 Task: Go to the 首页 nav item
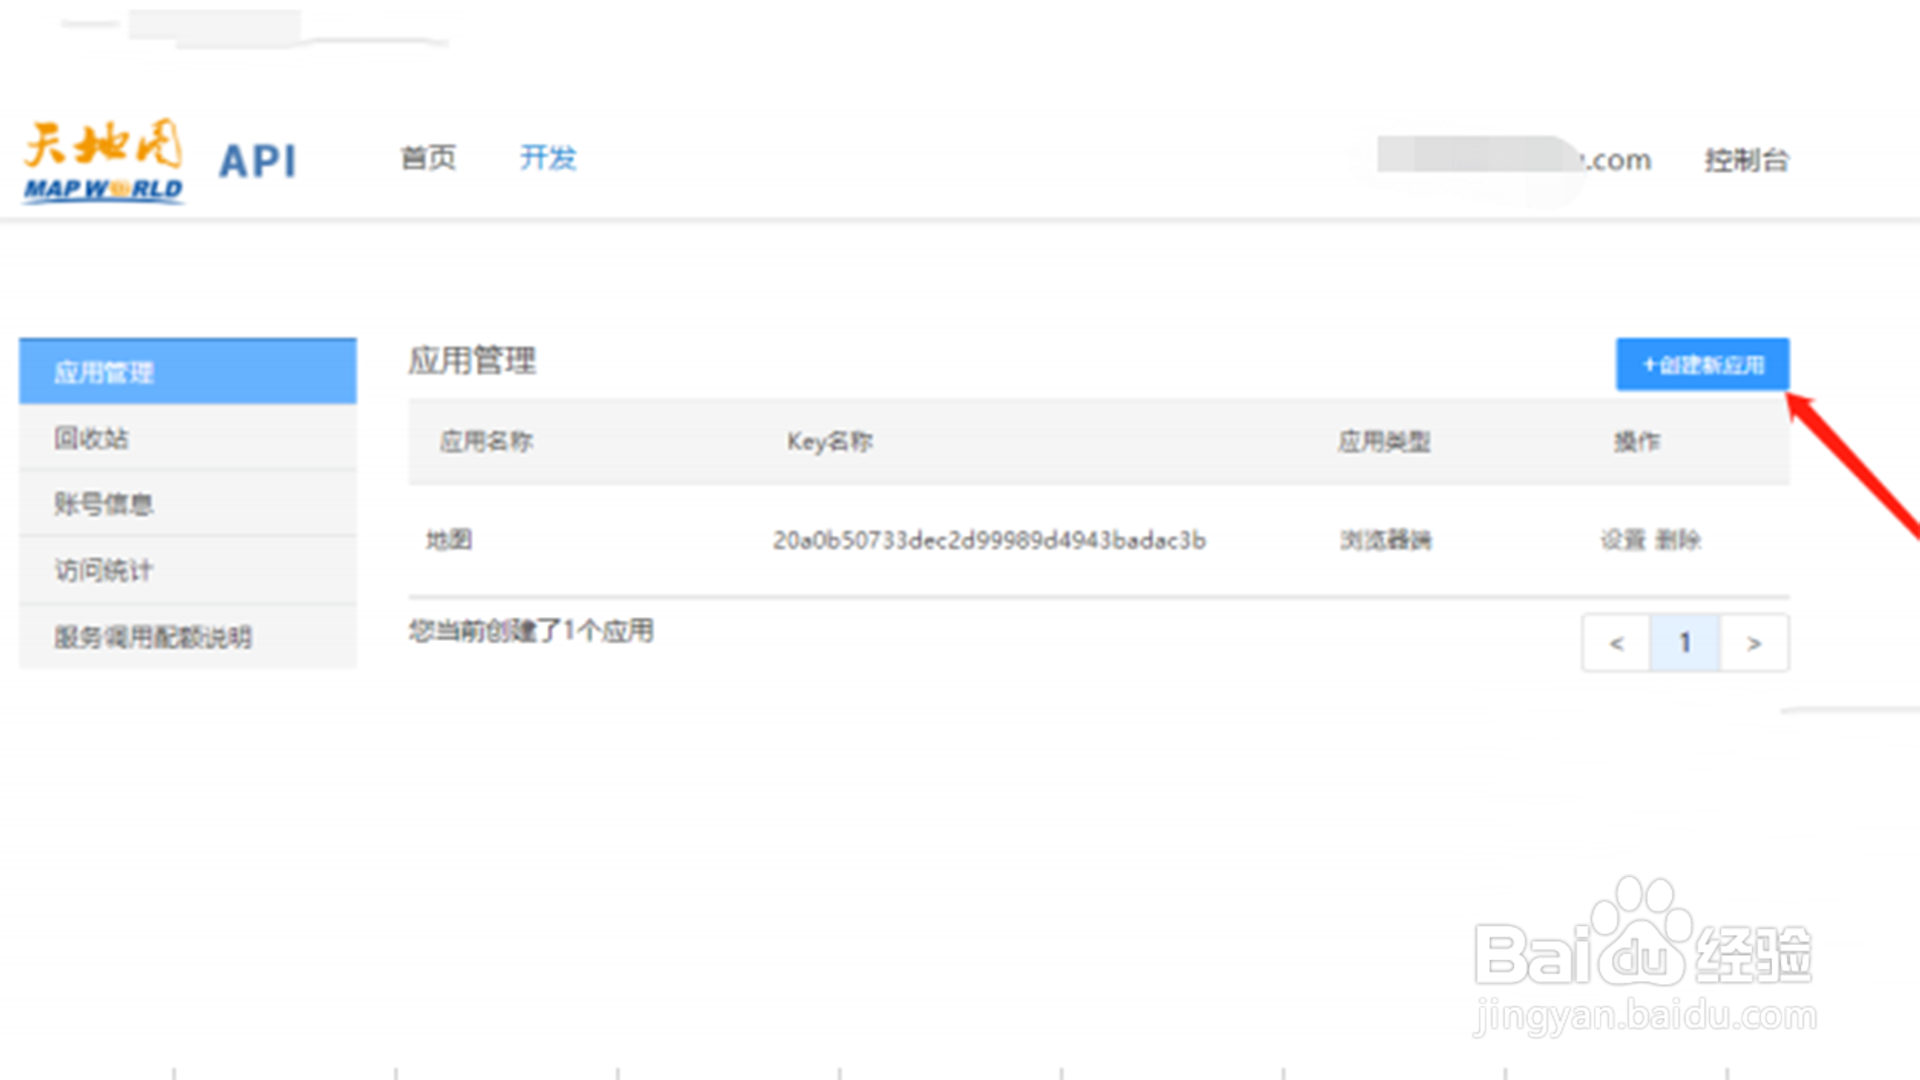(428, 158)
